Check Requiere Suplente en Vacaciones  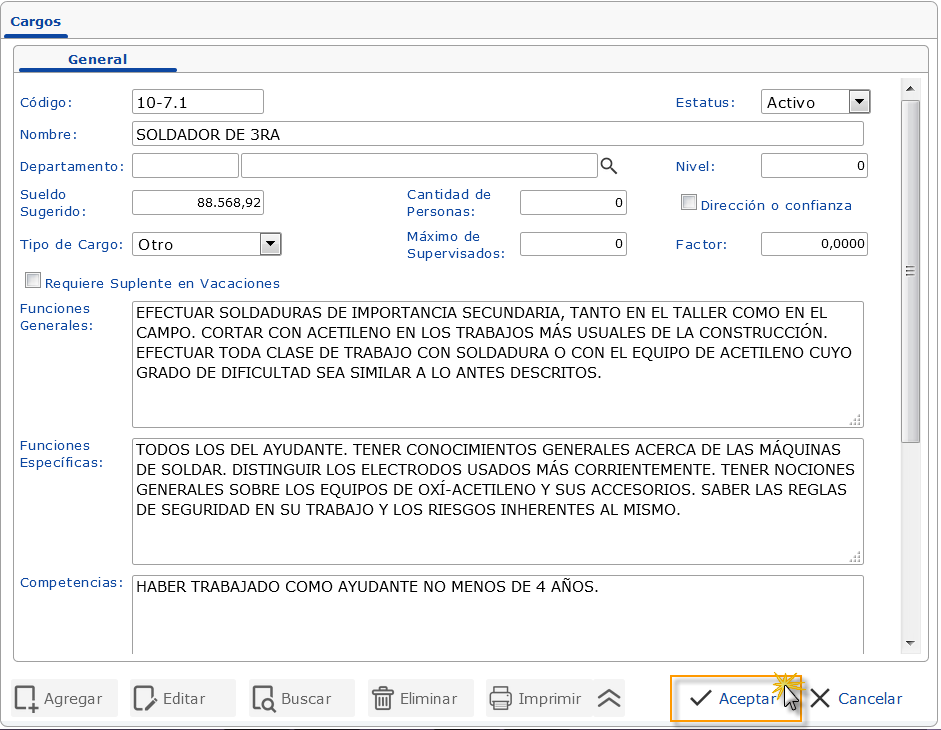(33, 281)
